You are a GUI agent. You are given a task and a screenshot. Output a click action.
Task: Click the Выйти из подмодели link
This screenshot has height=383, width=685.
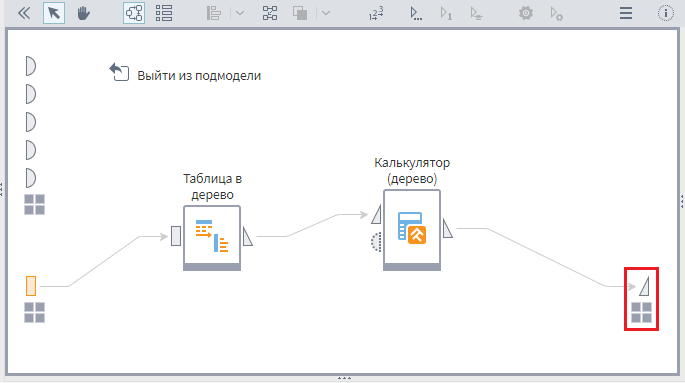[x=199, y=76]
